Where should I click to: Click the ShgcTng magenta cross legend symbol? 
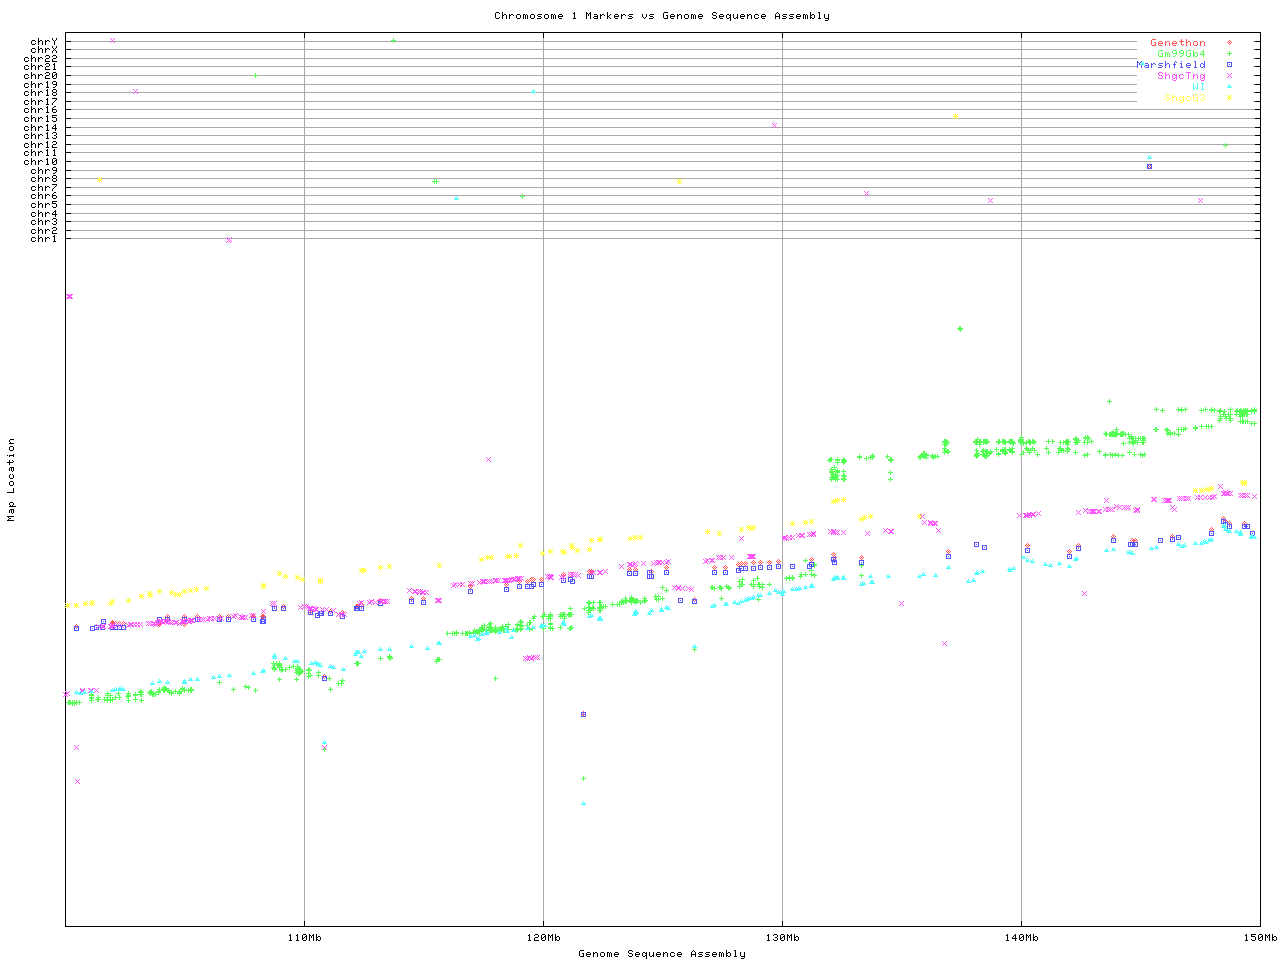click(1229, 76)
